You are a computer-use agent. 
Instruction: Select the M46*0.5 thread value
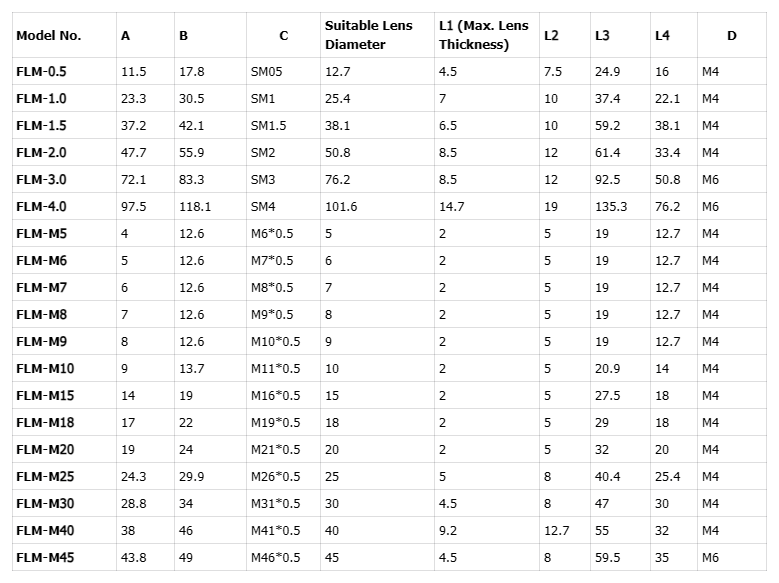pos(275,558)
